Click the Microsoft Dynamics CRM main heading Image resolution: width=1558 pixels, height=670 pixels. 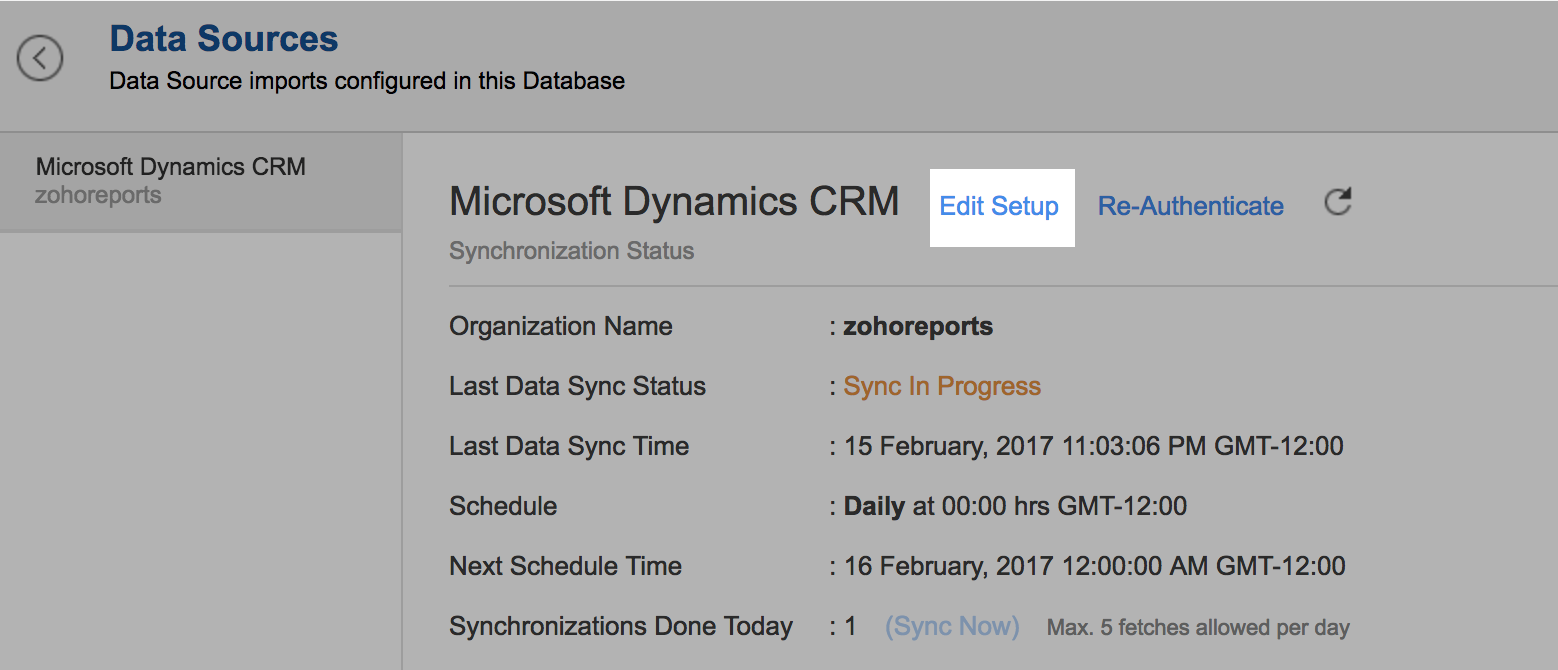[x=674, y=202]
